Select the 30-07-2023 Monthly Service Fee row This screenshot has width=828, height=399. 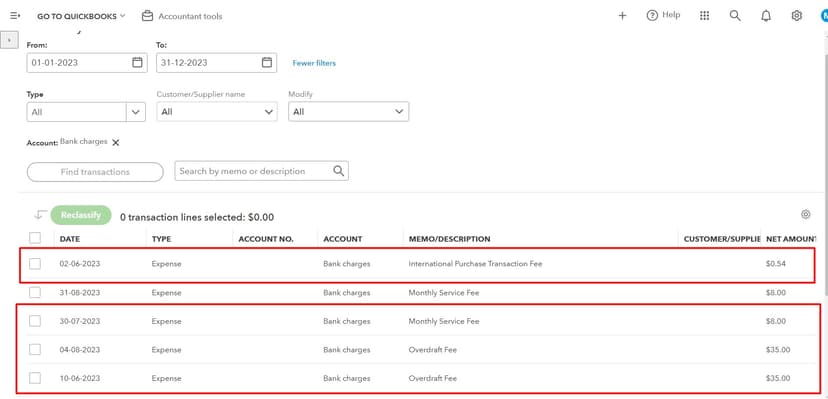click(x=35, y=321)
